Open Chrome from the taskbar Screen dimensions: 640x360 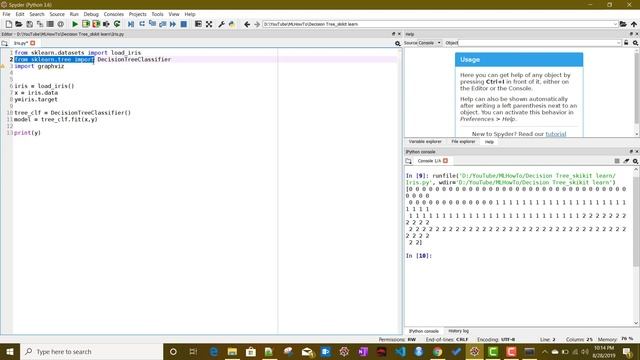[x=437, y=351]
